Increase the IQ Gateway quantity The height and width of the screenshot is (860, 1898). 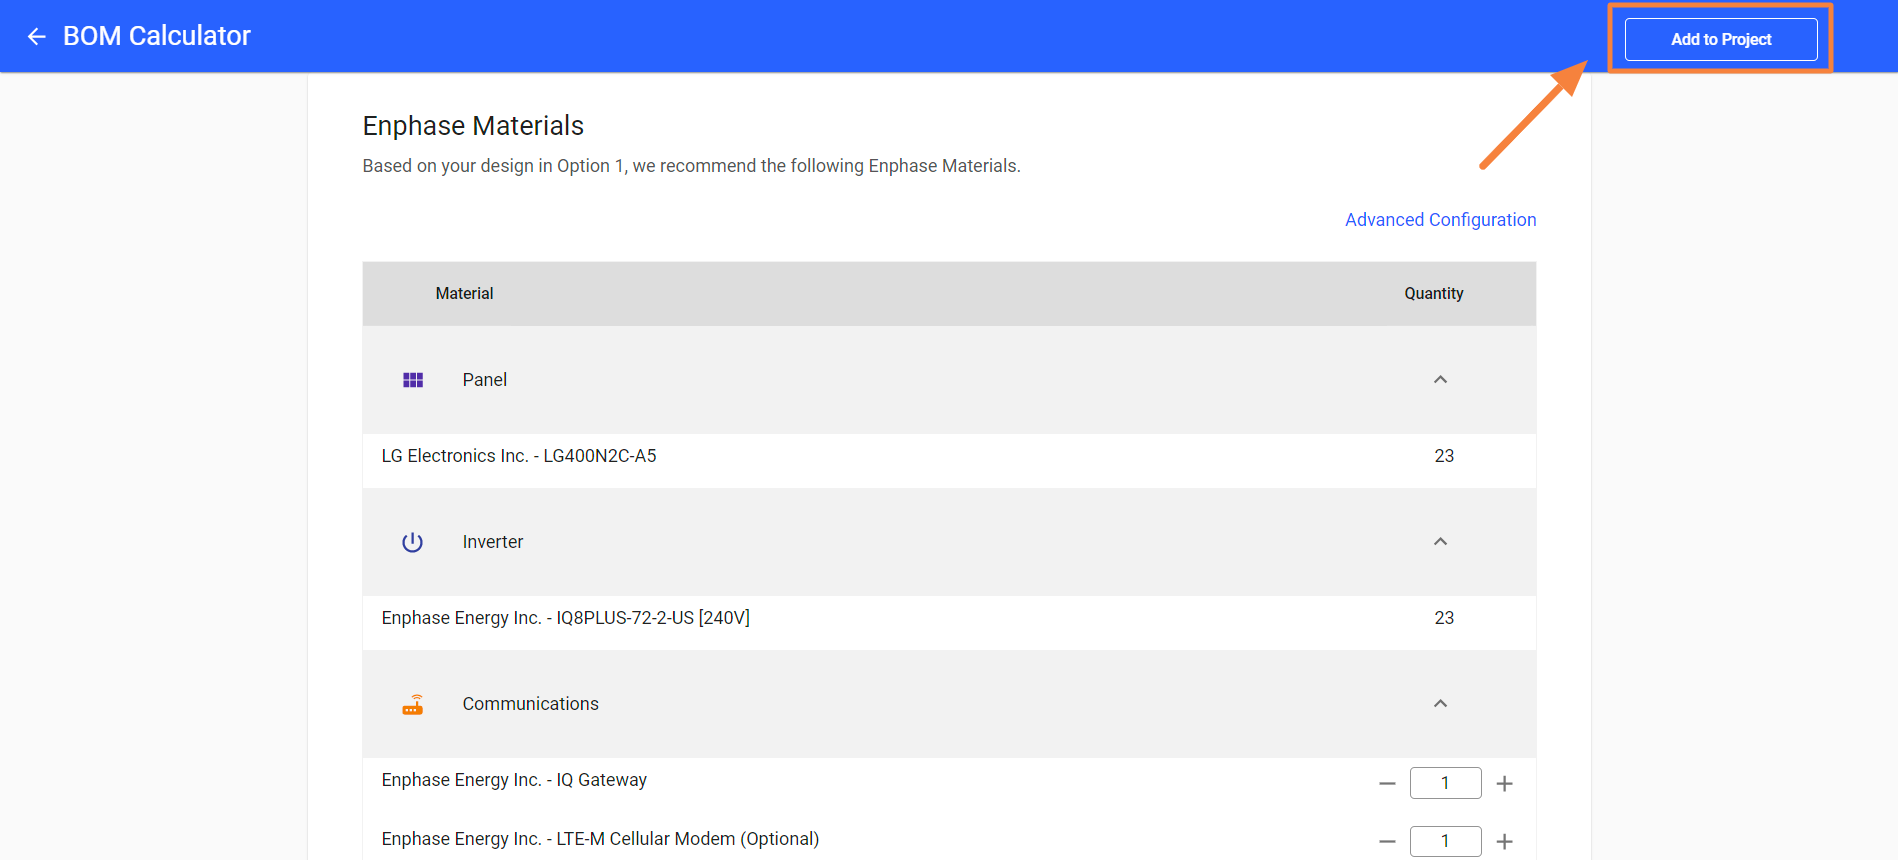(x=1504, y=784)
